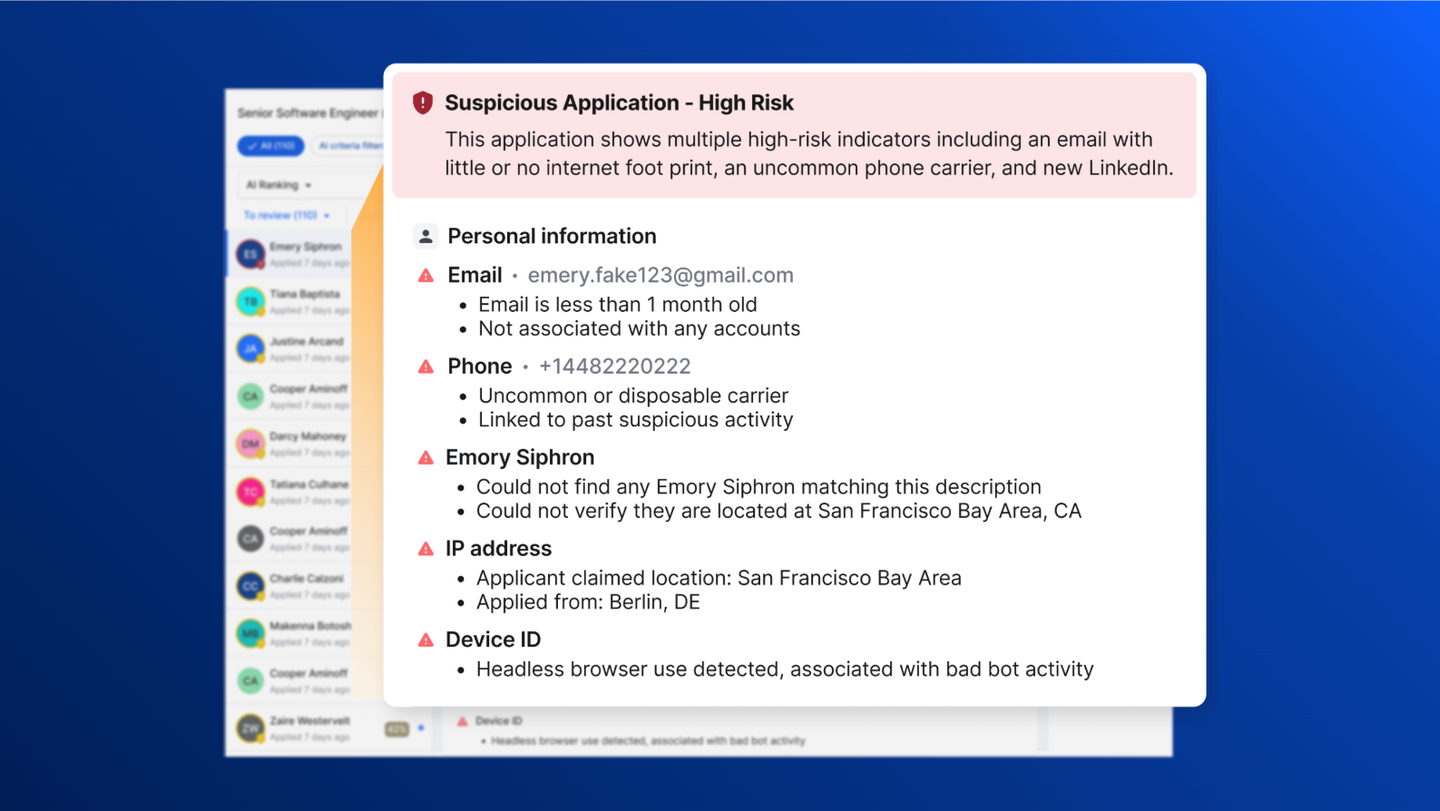The height and width of the screenshot is (811, 1440).
Task: Open candidate Zaire Westervelt in the list
Action: point(330,727)
